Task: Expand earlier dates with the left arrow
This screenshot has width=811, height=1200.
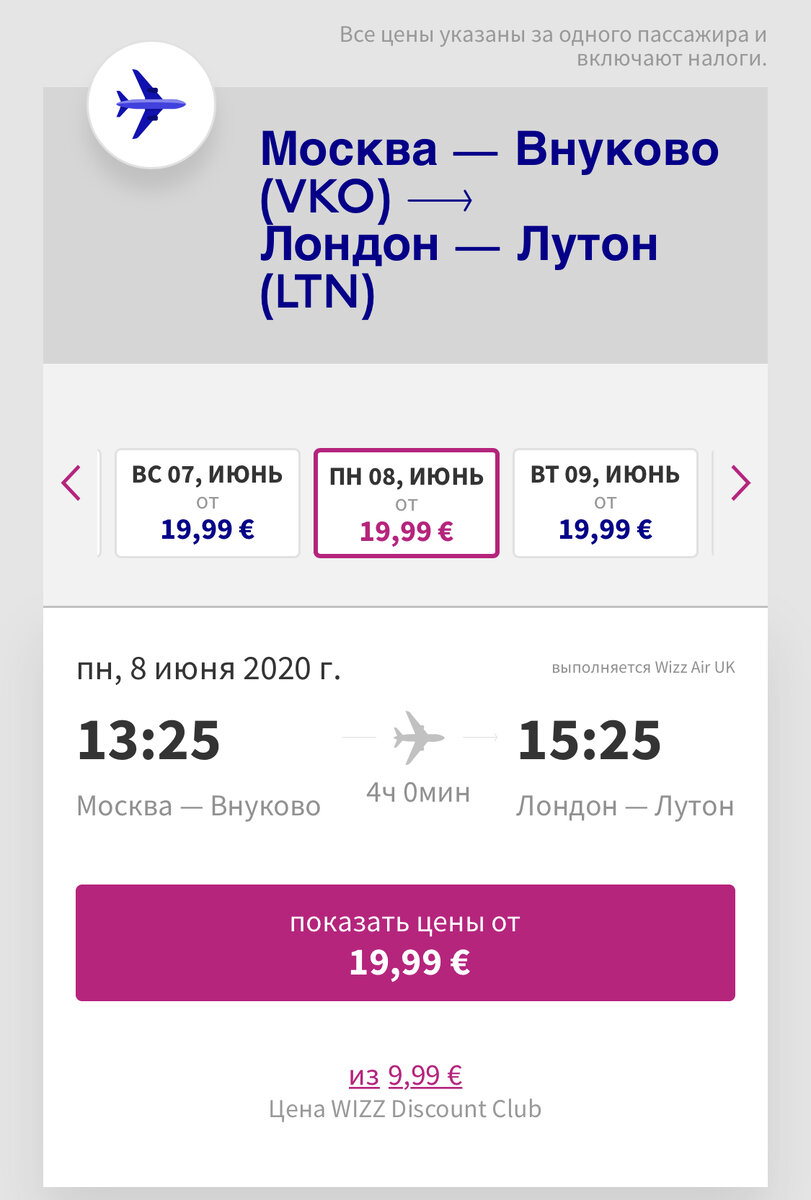Action: tap(69, 483)
